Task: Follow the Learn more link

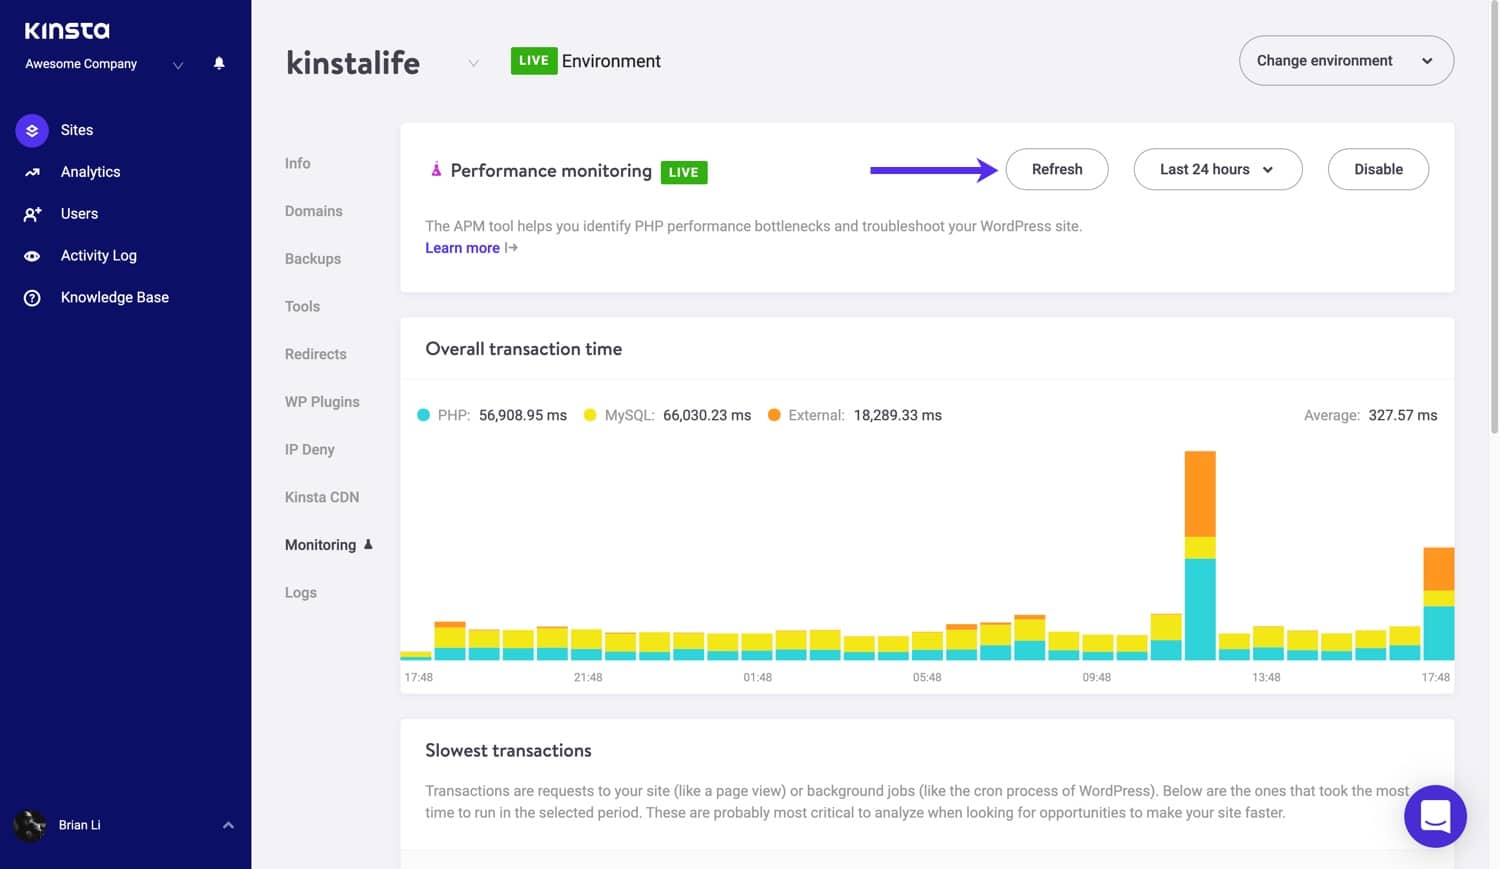Action: [x=462, y=248]
